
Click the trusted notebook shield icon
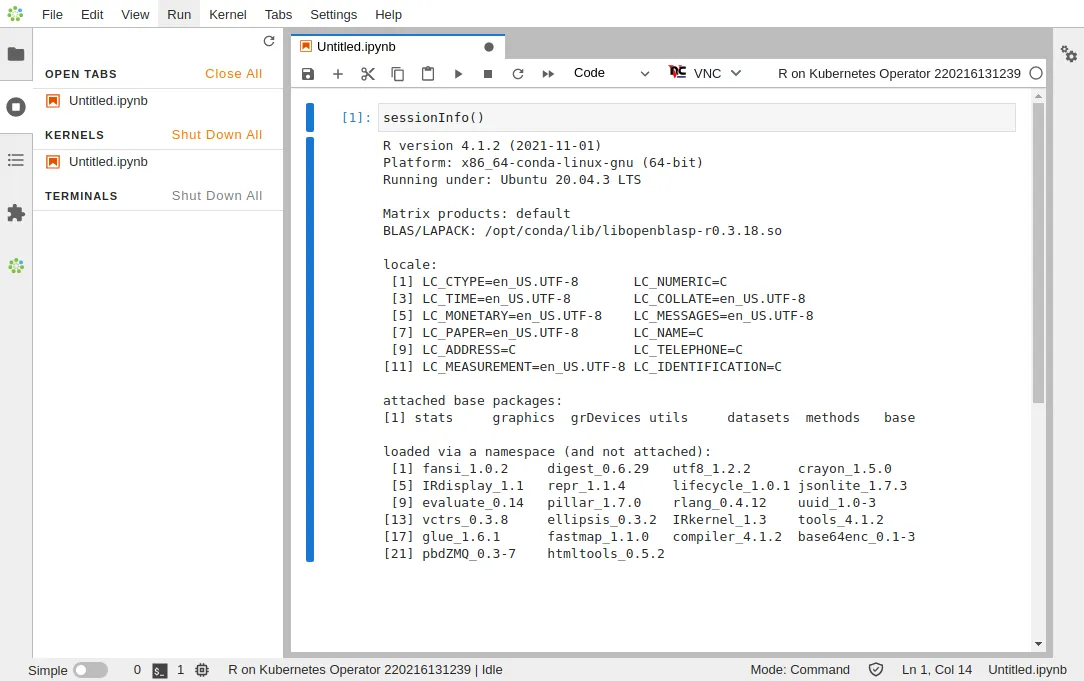tap(876, 669)
